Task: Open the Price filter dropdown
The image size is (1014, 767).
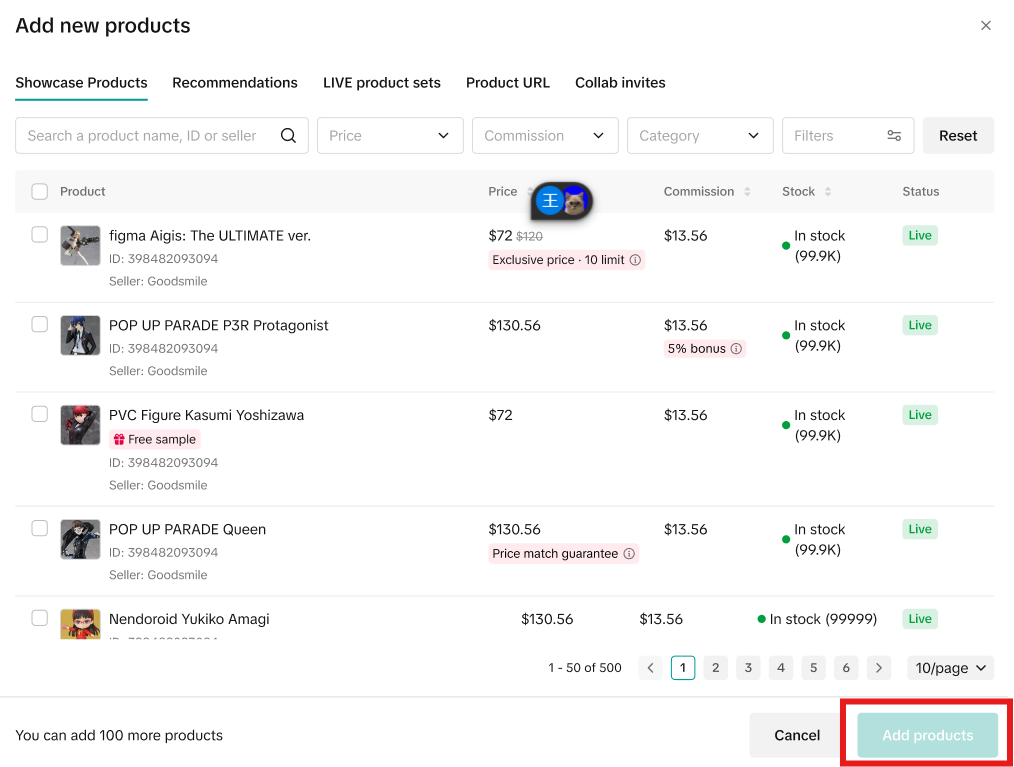Action: [390, 136]
